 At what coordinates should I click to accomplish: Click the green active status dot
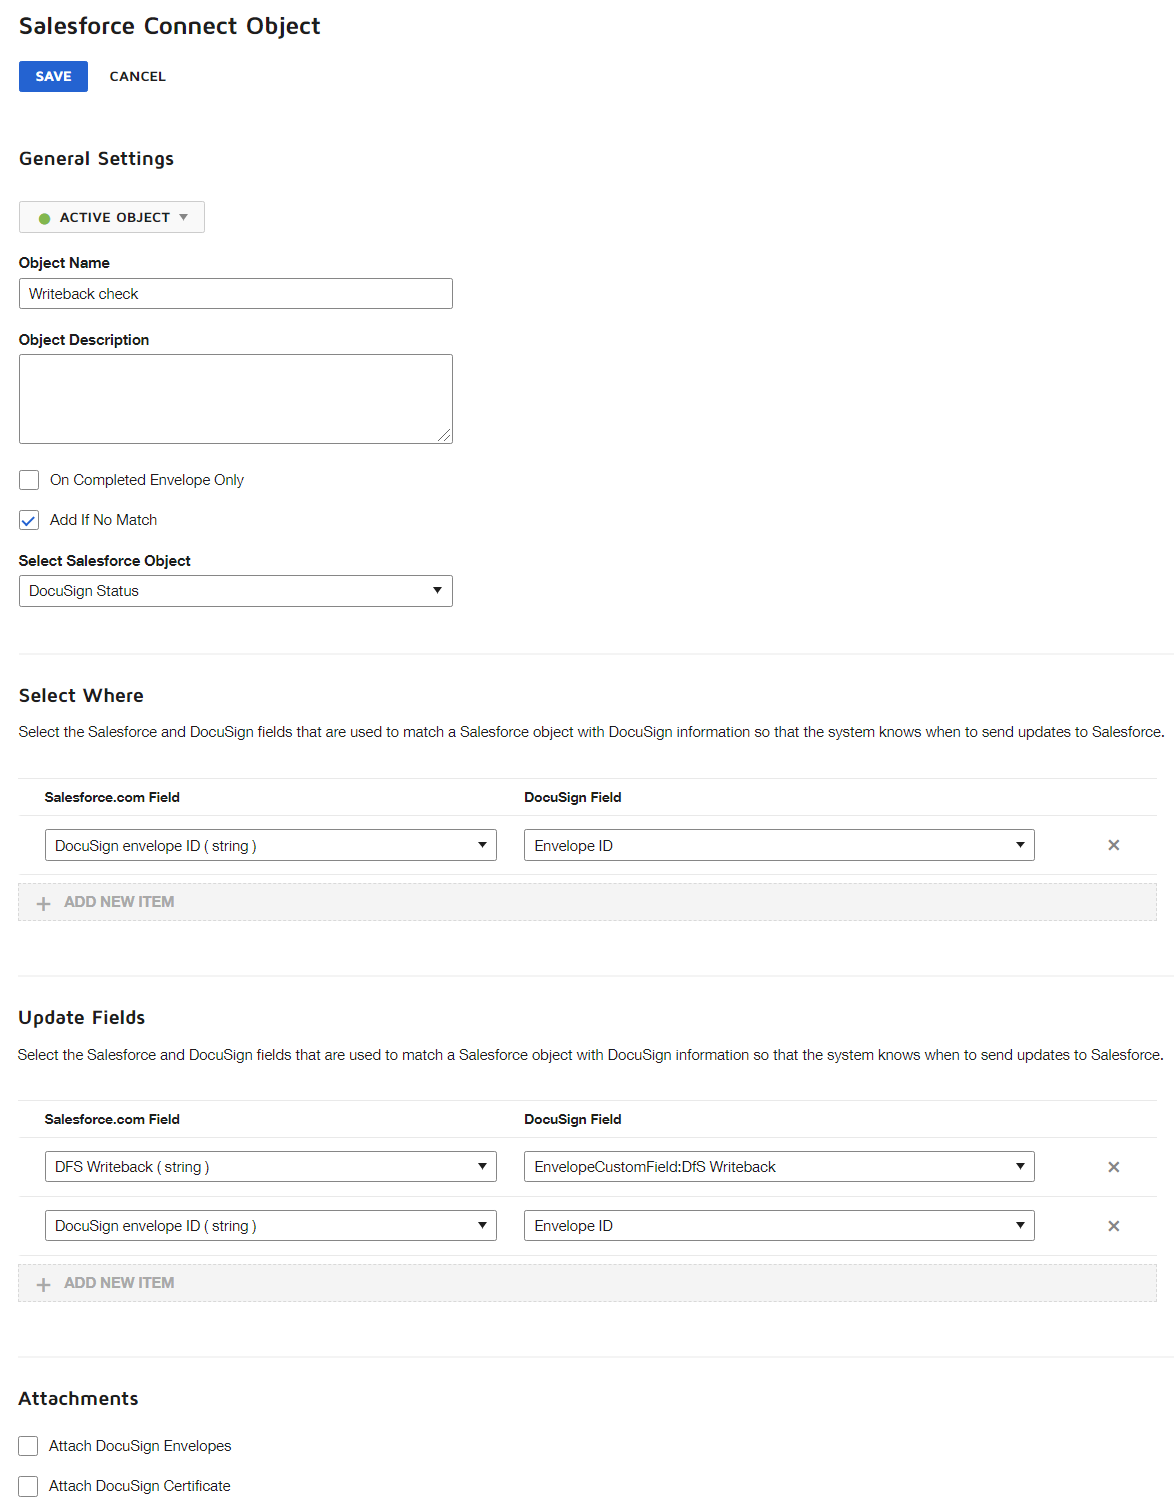[x=42, y=217]
